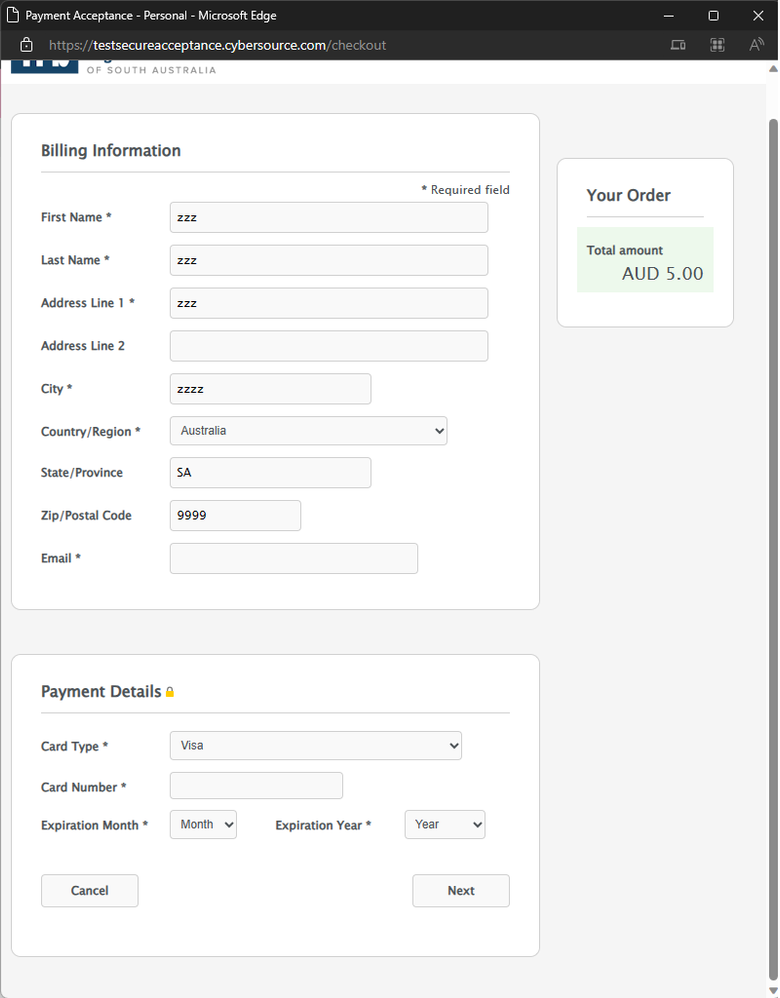Screen dimensions: 780x998
Task: Open the app/extensions icon in address bar
Action: click(x=717, y=45)
